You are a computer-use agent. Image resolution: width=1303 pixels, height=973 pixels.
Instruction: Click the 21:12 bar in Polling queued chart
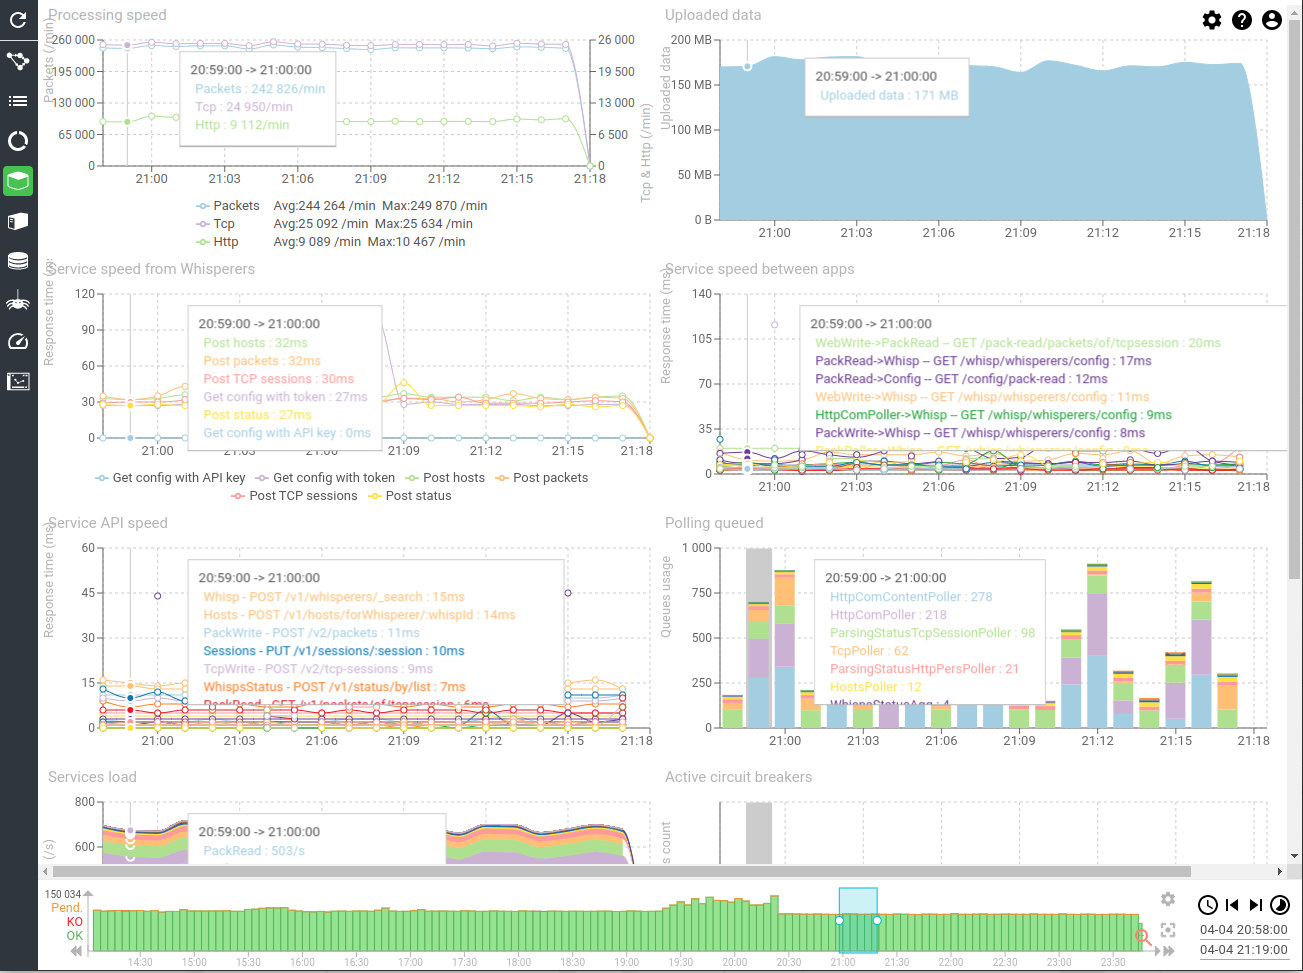point(1097,646)
